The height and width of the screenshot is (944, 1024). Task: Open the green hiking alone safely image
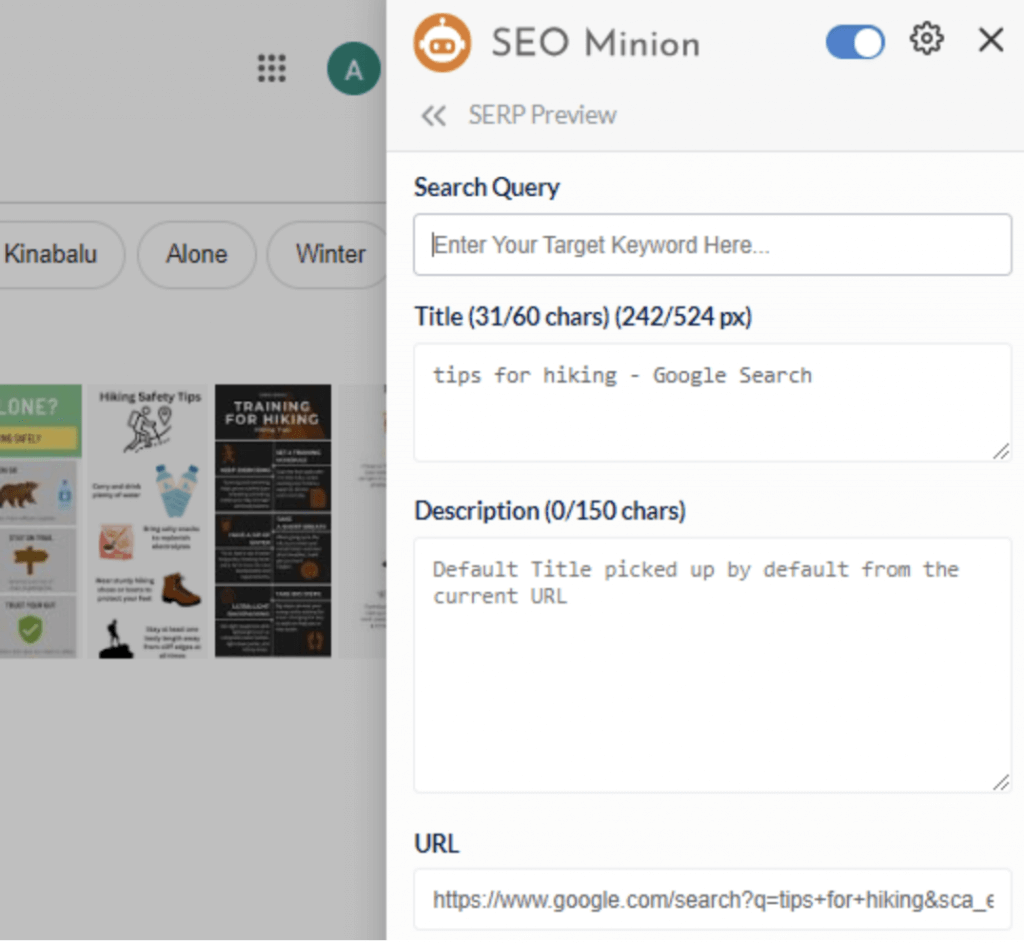pos(39,521)
